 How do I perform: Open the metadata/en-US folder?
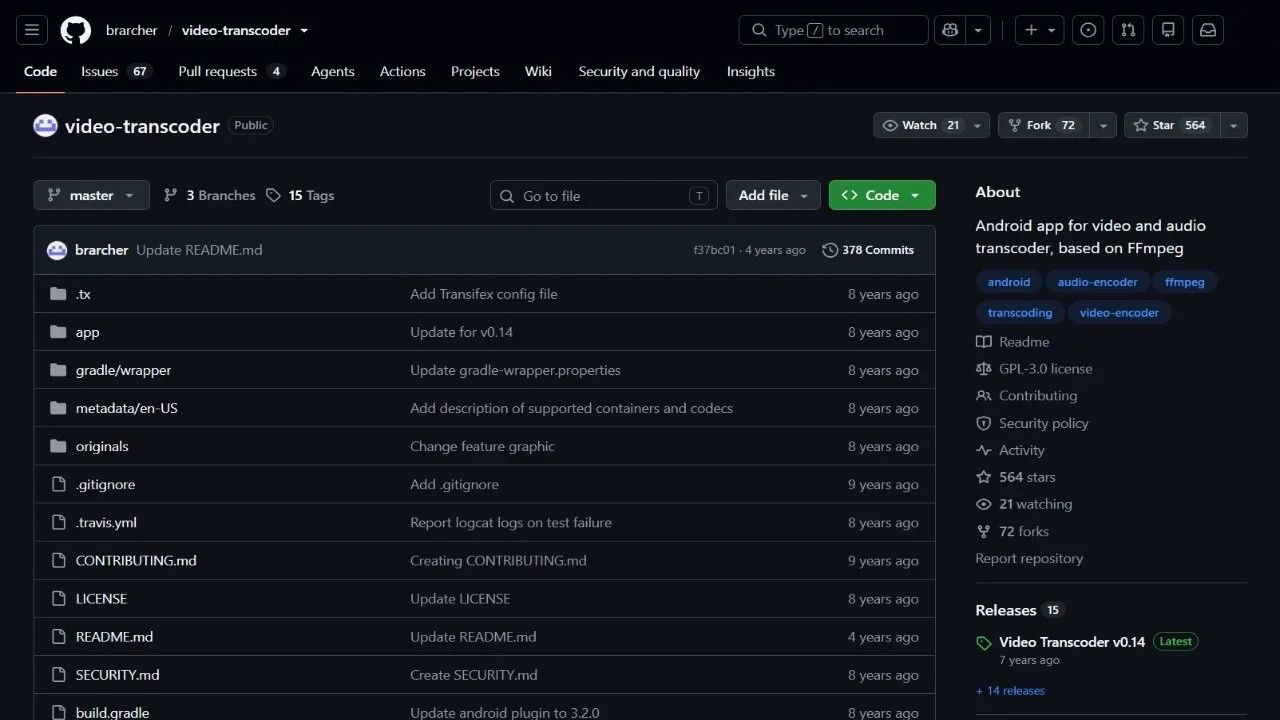coord(127,408)
